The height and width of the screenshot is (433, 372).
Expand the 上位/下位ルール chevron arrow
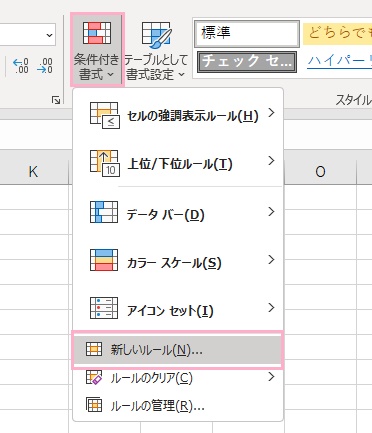tap(271, 161)
